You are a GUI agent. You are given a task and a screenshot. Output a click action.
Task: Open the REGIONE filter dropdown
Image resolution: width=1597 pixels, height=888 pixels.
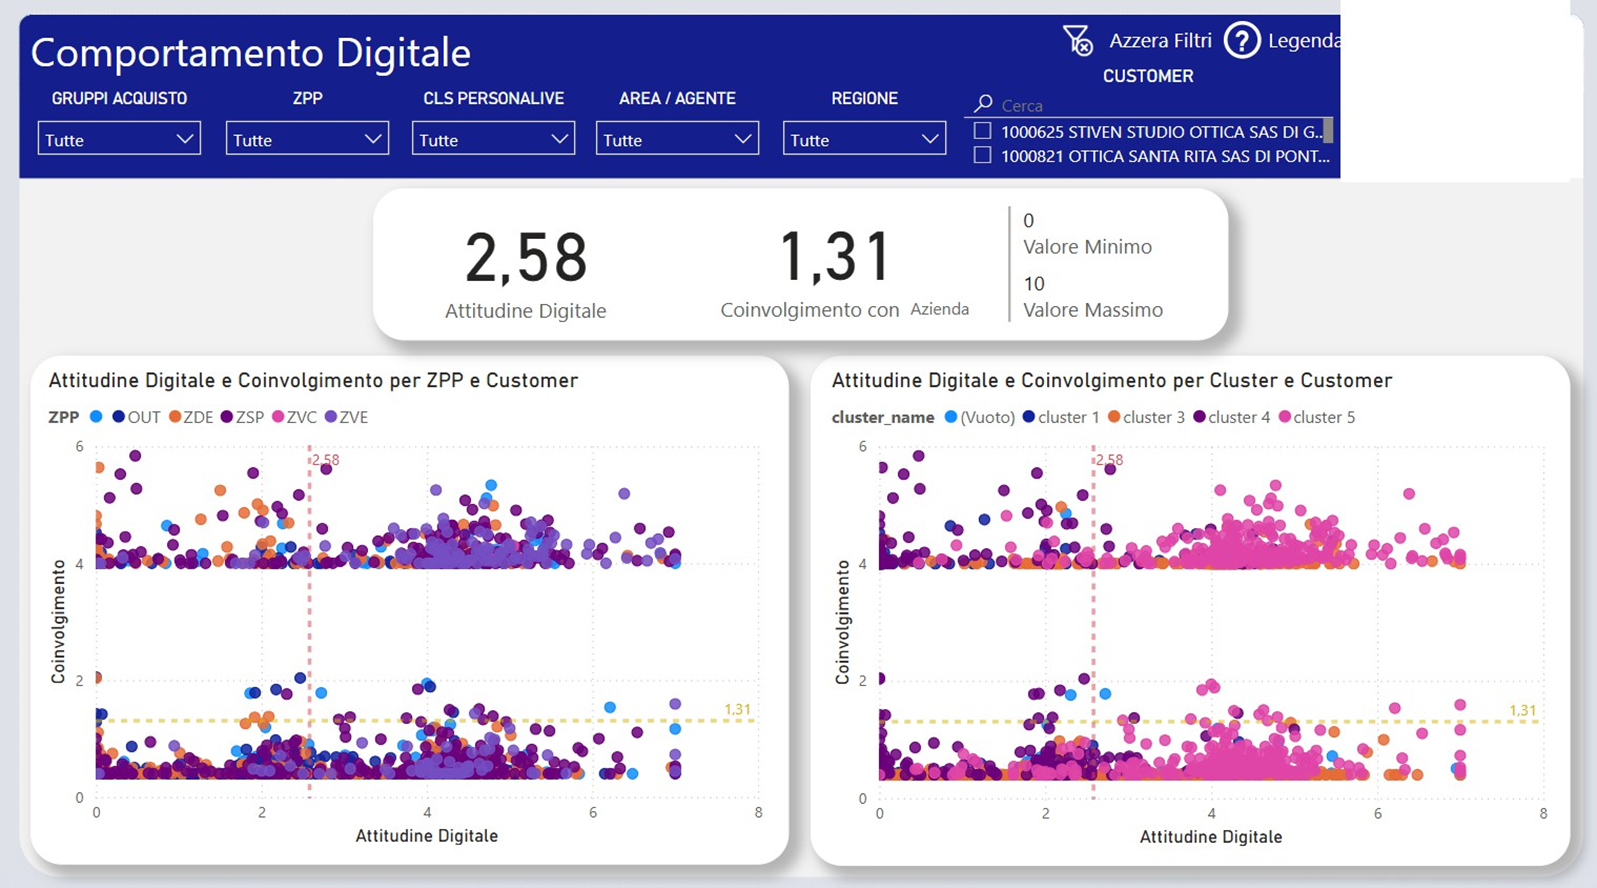pyautogui.click(x=864, y=139)
